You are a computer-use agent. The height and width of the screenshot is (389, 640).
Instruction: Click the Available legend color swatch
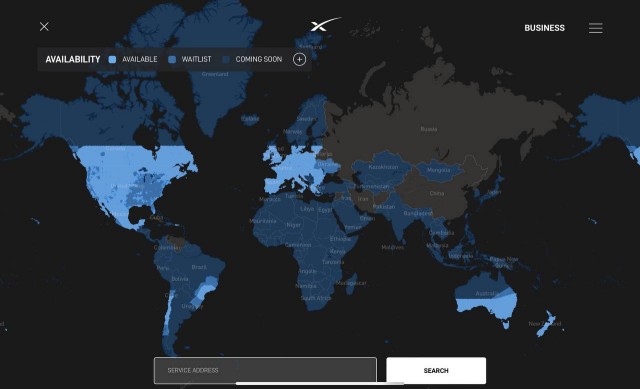(112, 60)
